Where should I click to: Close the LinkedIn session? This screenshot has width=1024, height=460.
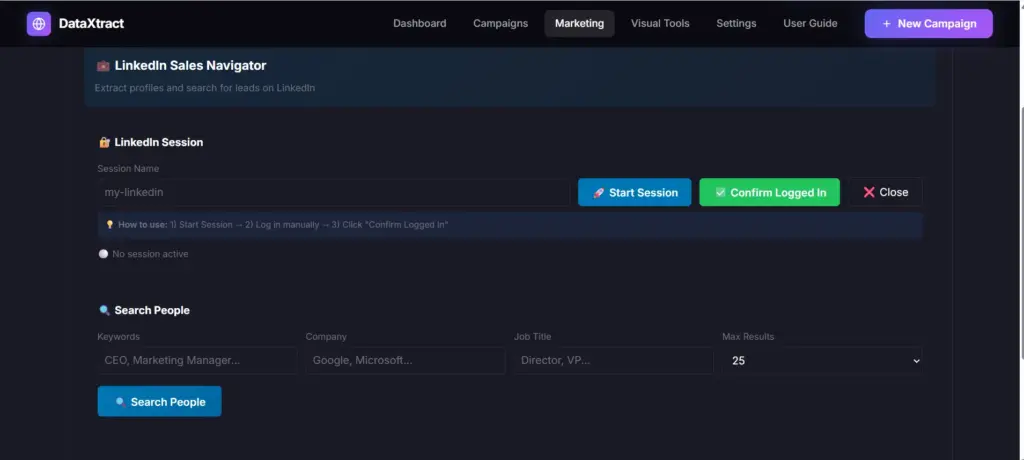click(x=886, y=193)
